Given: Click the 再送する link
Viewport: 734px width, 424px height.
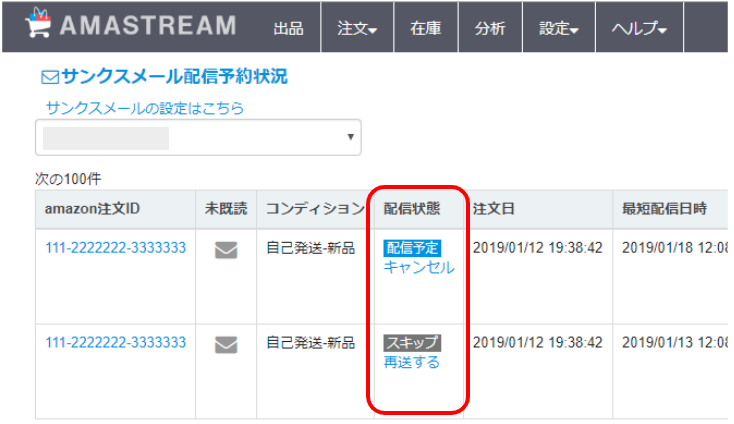Looking at the screenshot, I should click(x=412, y=362).
